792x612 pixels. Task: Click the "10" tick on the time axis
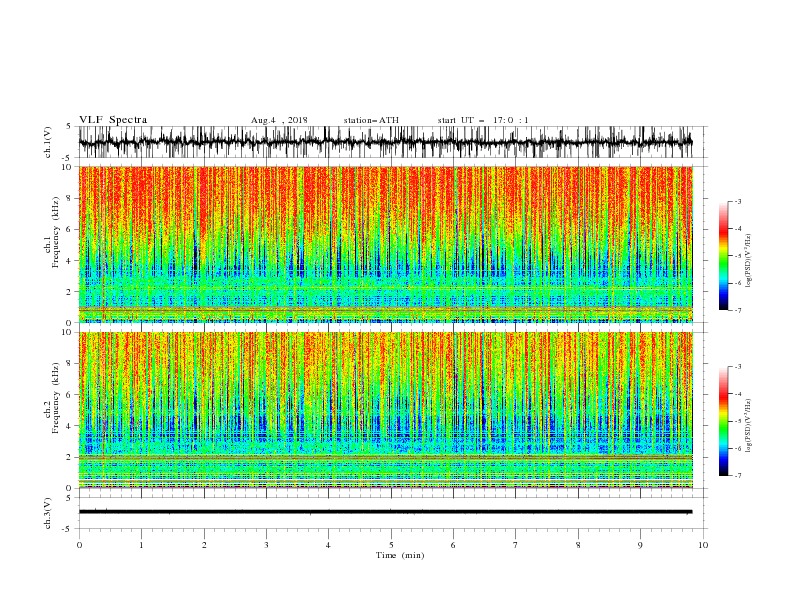[x=703, y=545]
